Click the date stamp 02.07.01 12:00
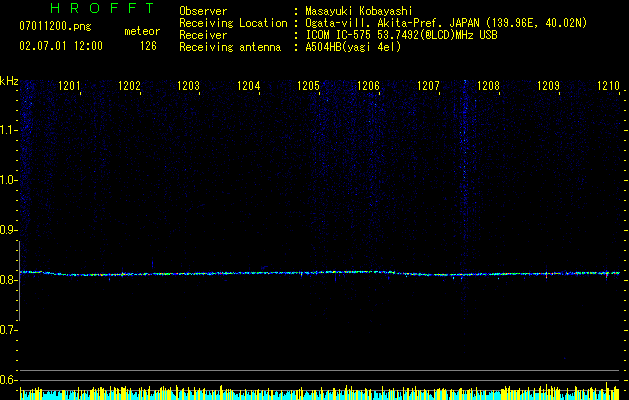Screen dimensions: 629x400 tap(61, 46)
